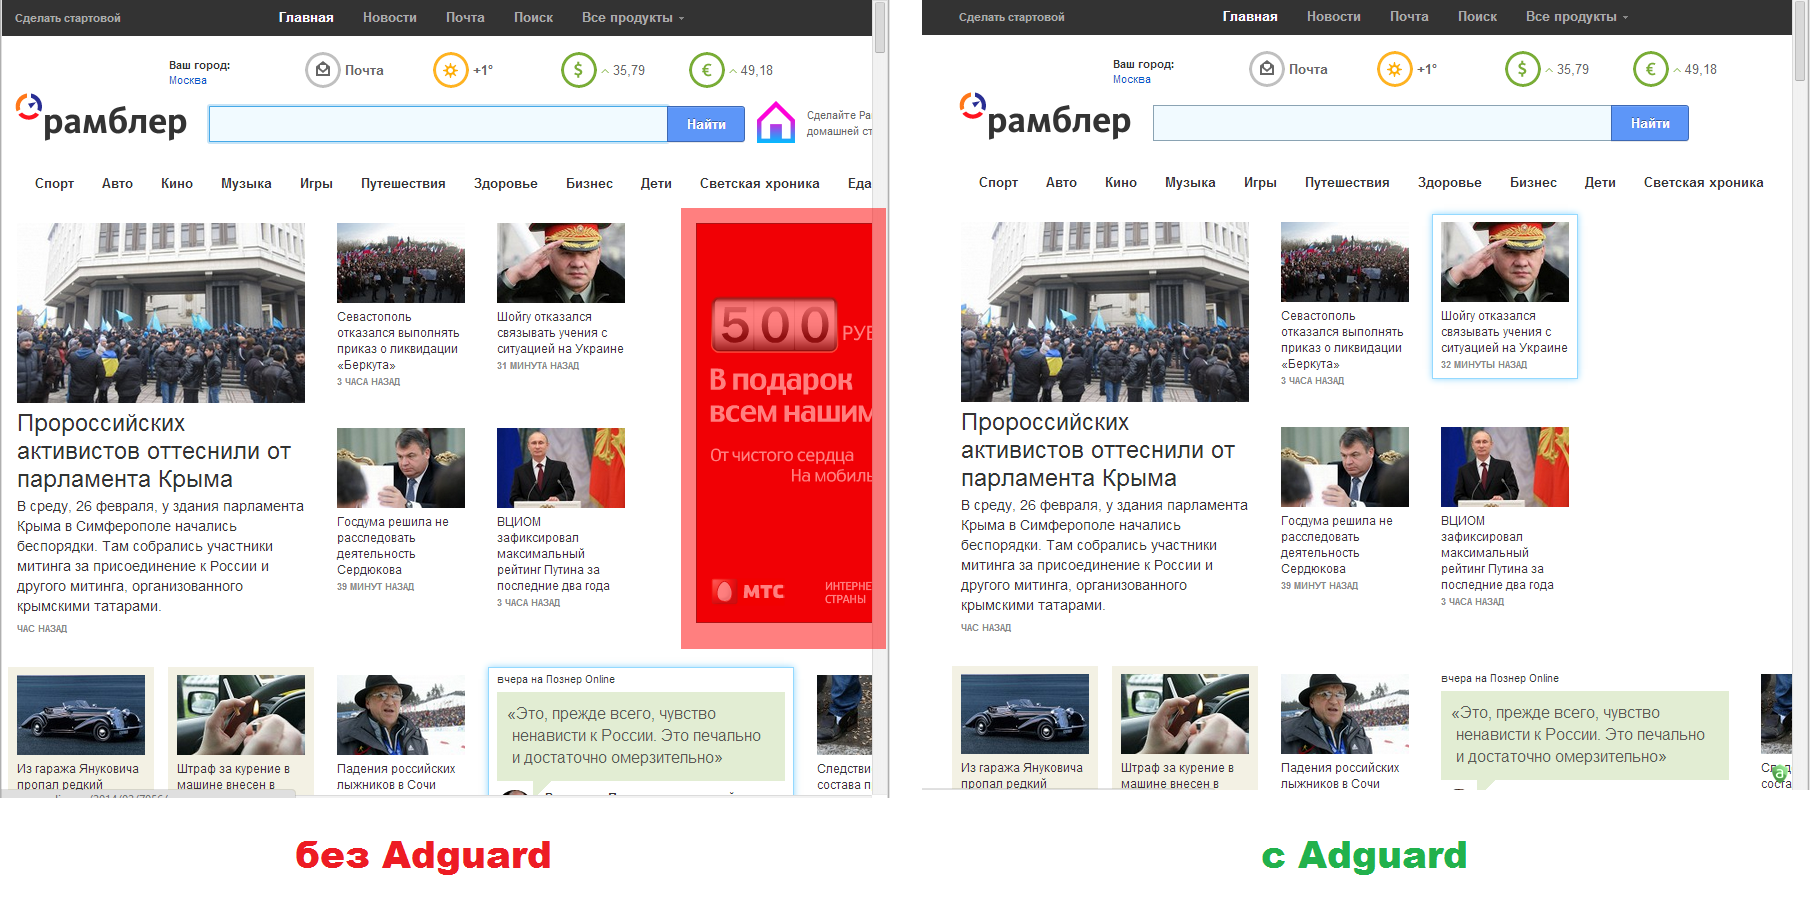Open Pozner quote block in left window

641,736
